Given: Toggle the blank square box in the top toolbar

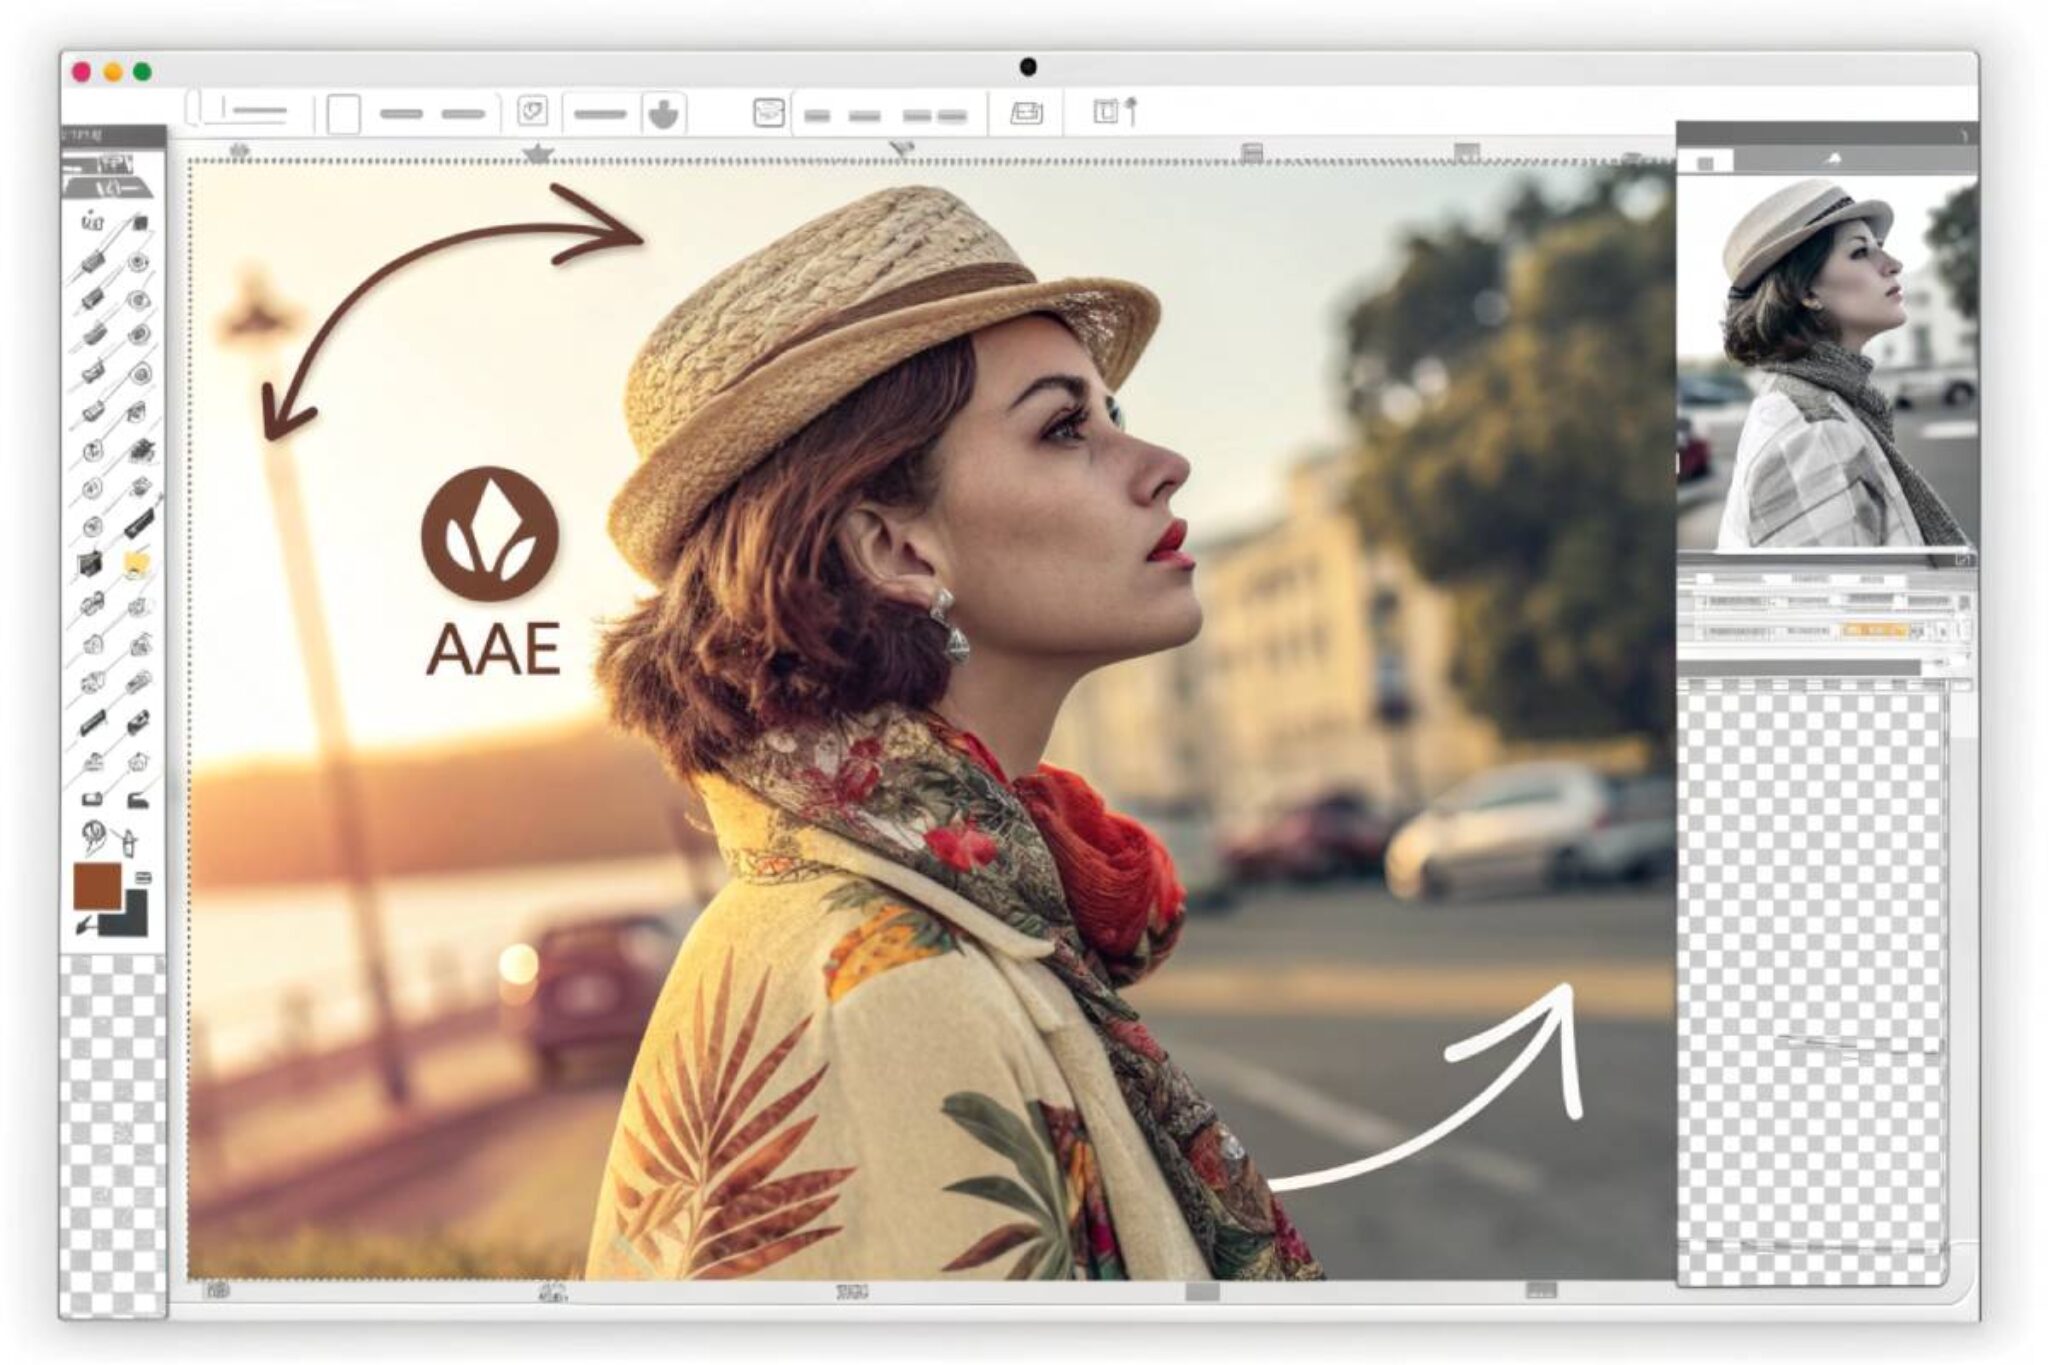Looking at the screenshot, I should (343, 114).
